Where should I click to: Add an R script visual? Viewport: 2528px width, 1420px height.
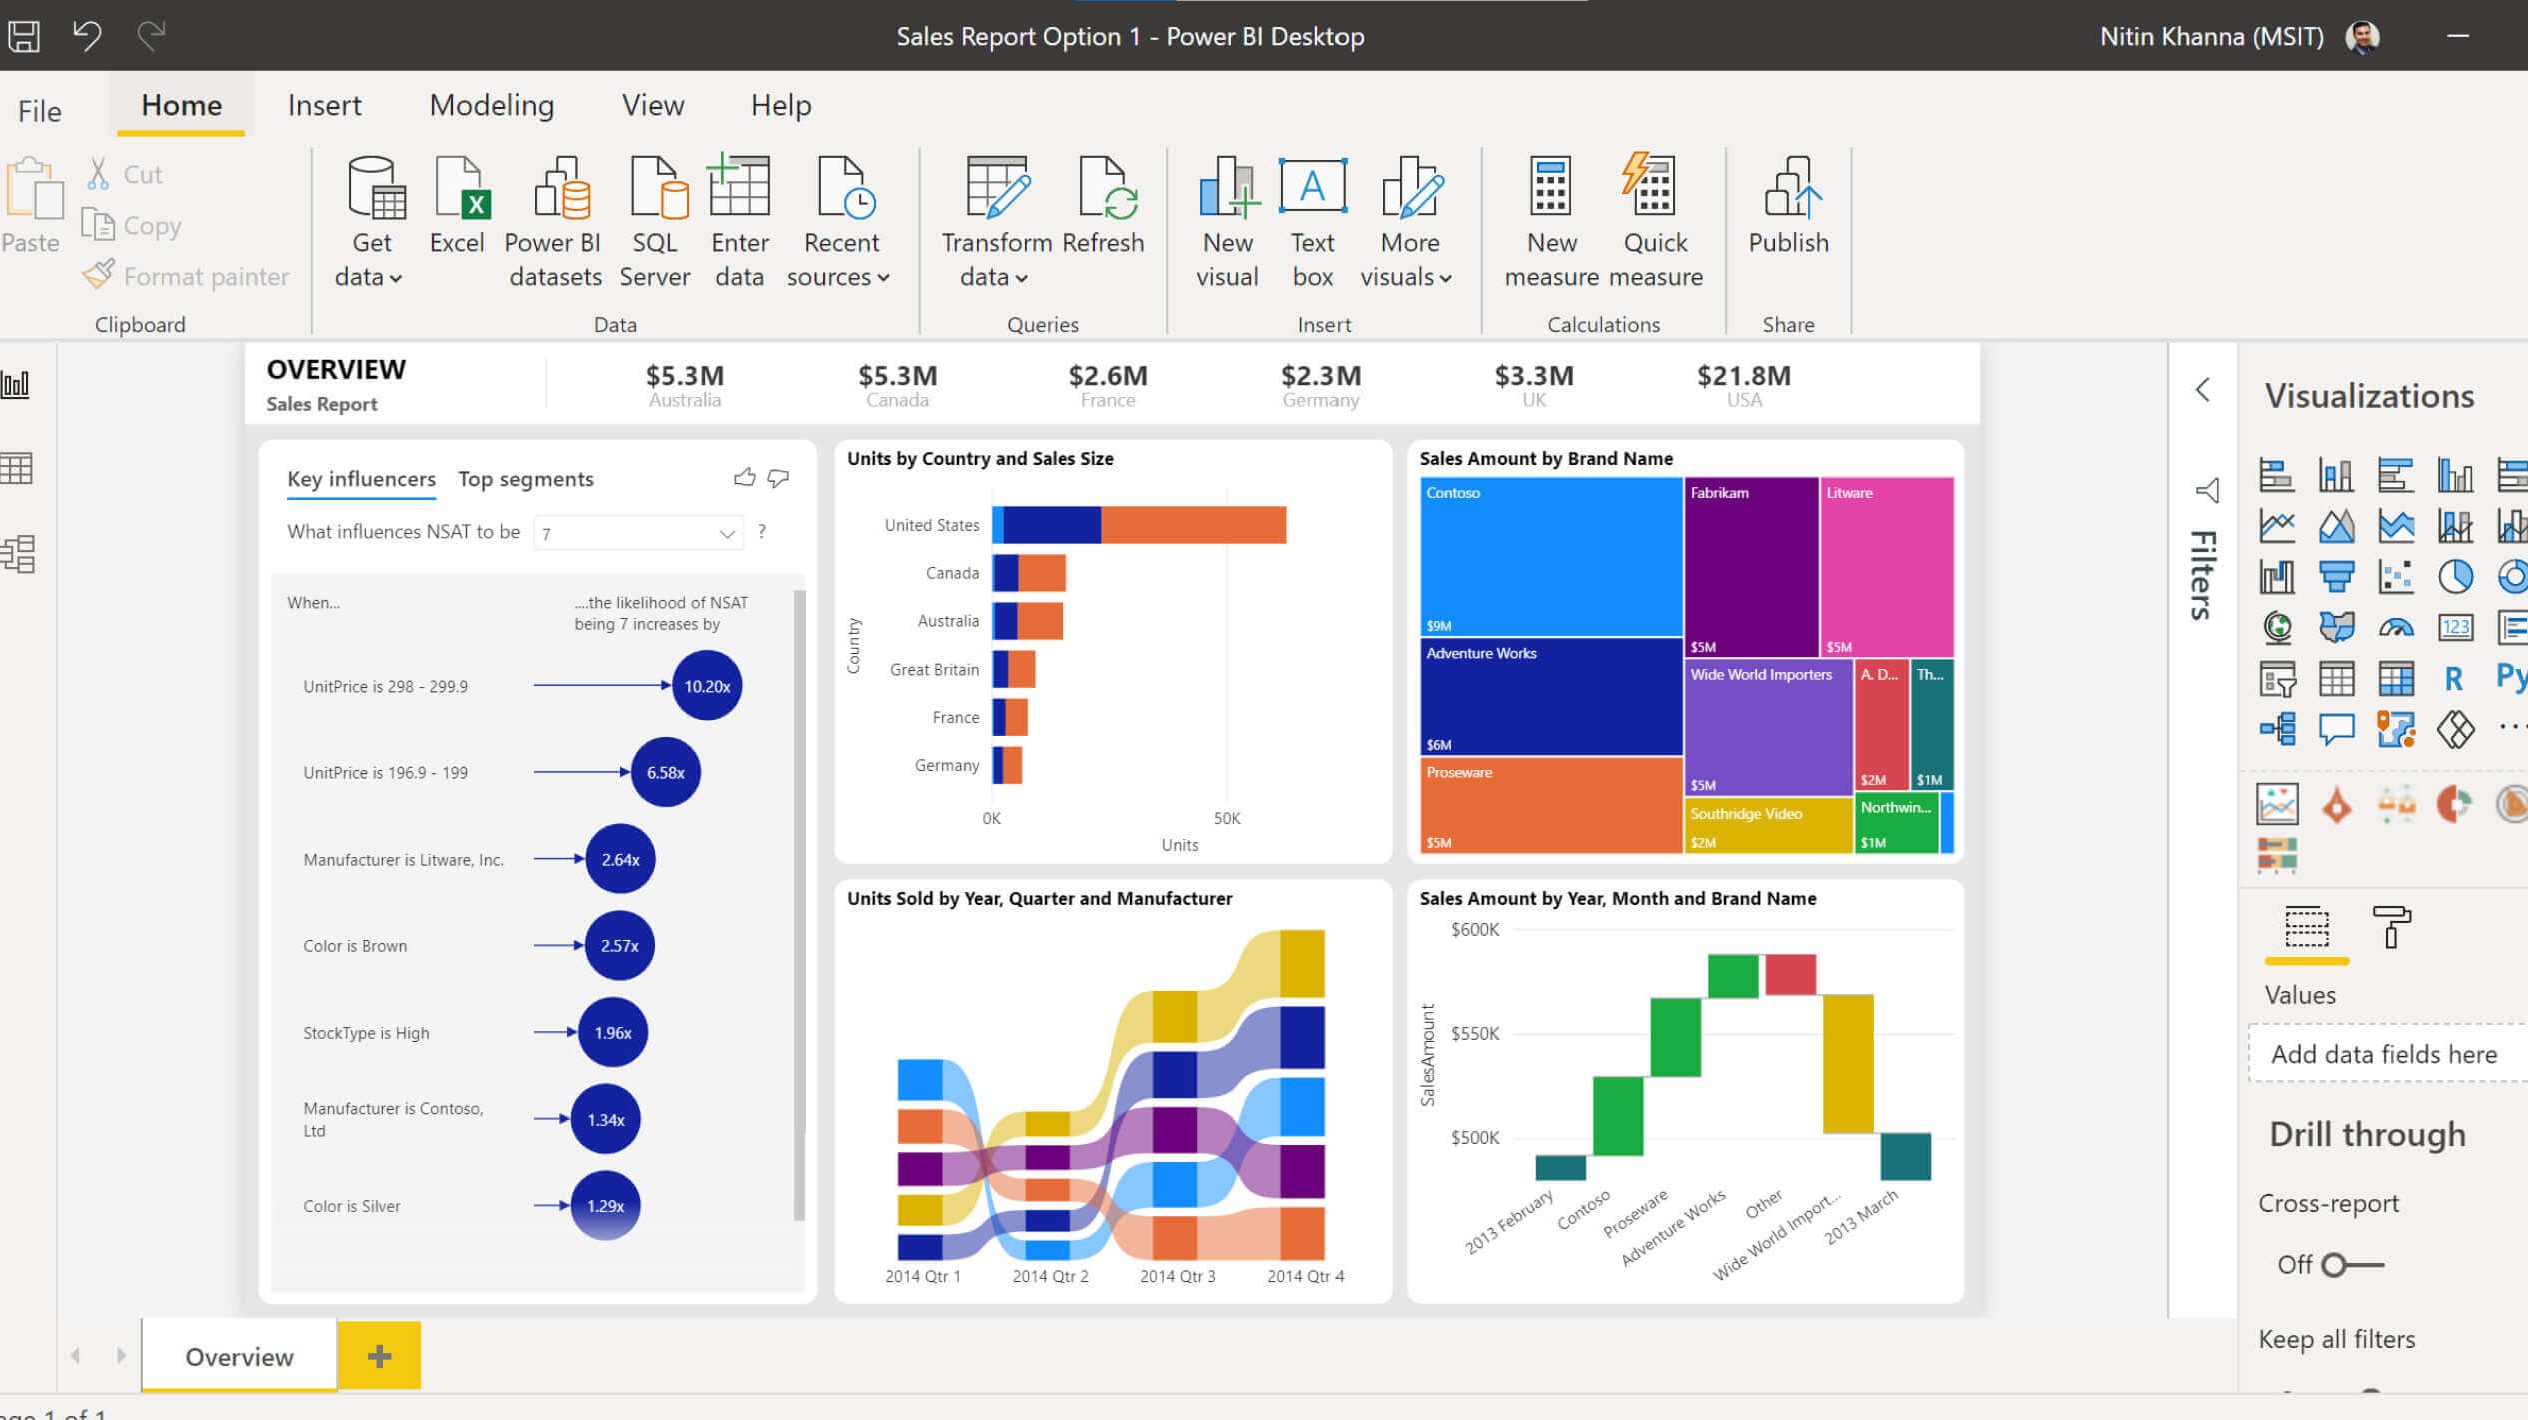(2452, 677)
